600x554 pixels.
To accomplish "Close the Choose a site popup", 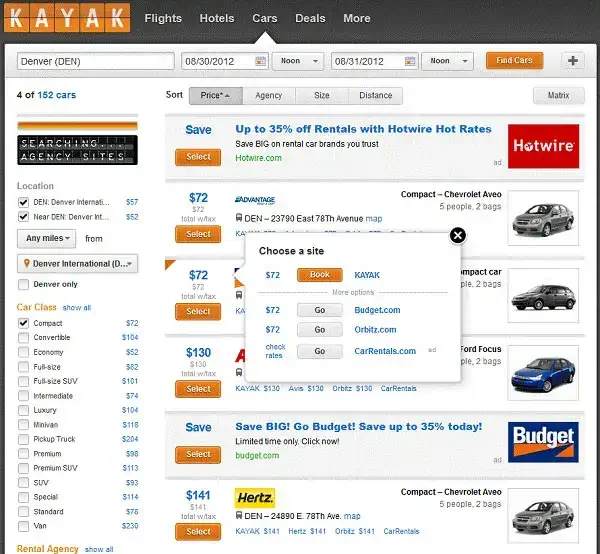I will coord(458,235).
